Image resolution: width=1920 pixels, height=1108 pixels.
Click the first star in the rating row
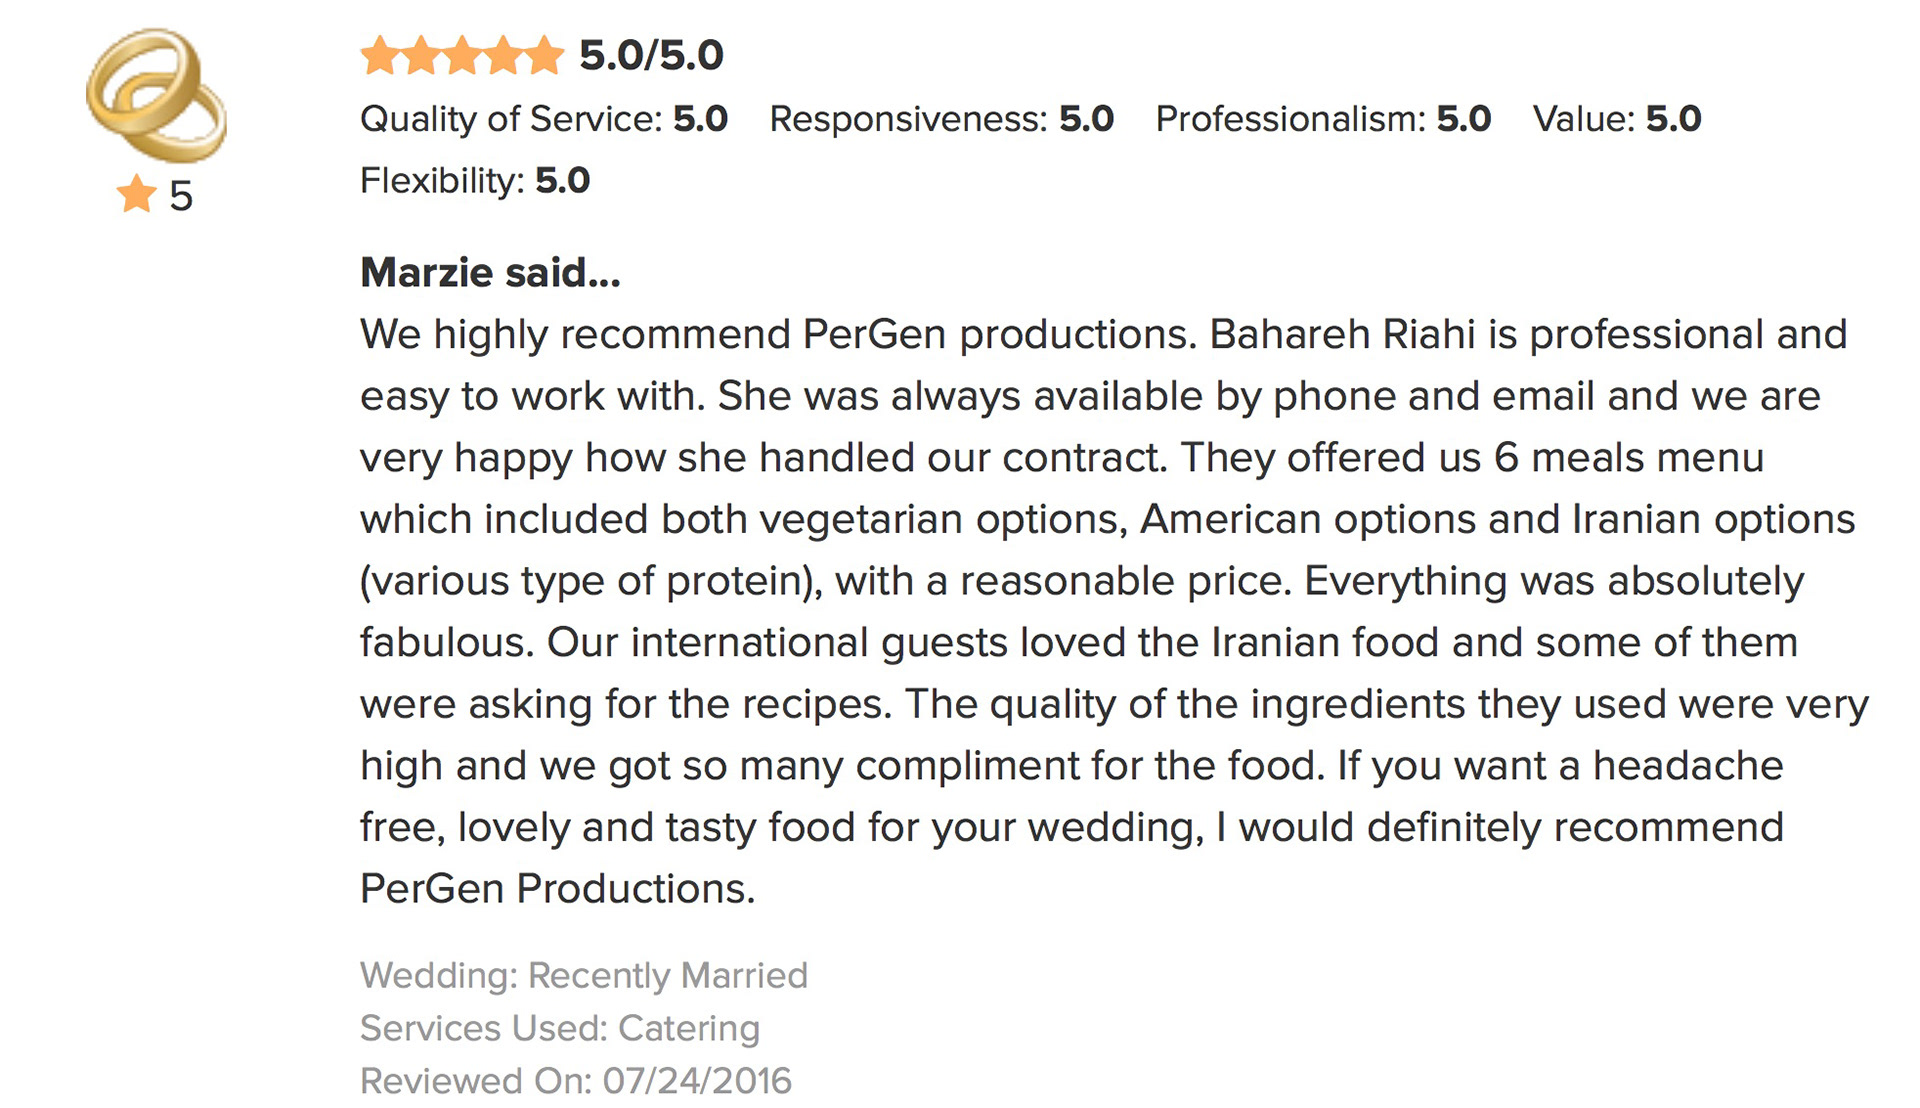[380, 56]
